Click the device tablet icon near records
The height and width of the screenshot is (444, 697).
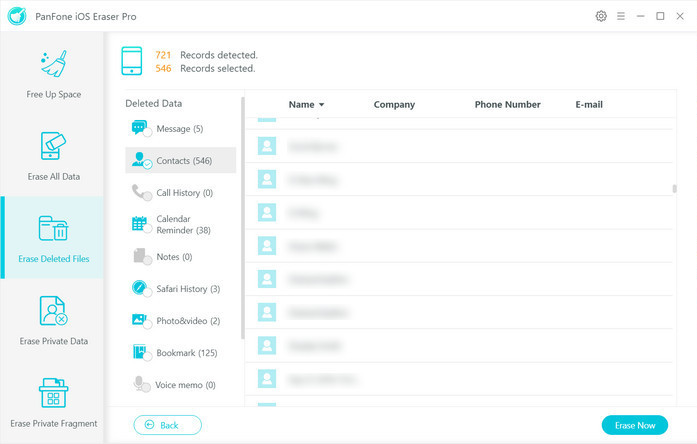(x=132, y=61)
